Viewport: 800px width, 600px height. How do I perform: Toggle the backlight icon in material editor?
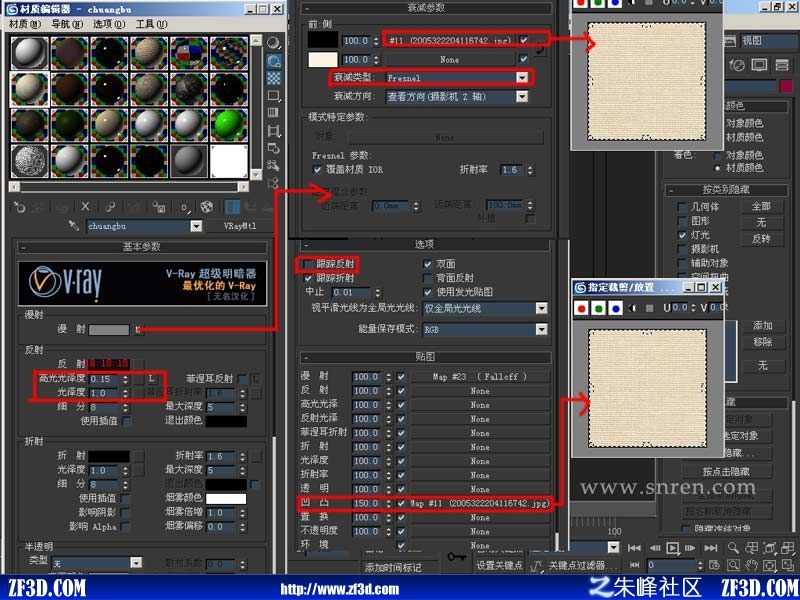(x=273, y=61)
